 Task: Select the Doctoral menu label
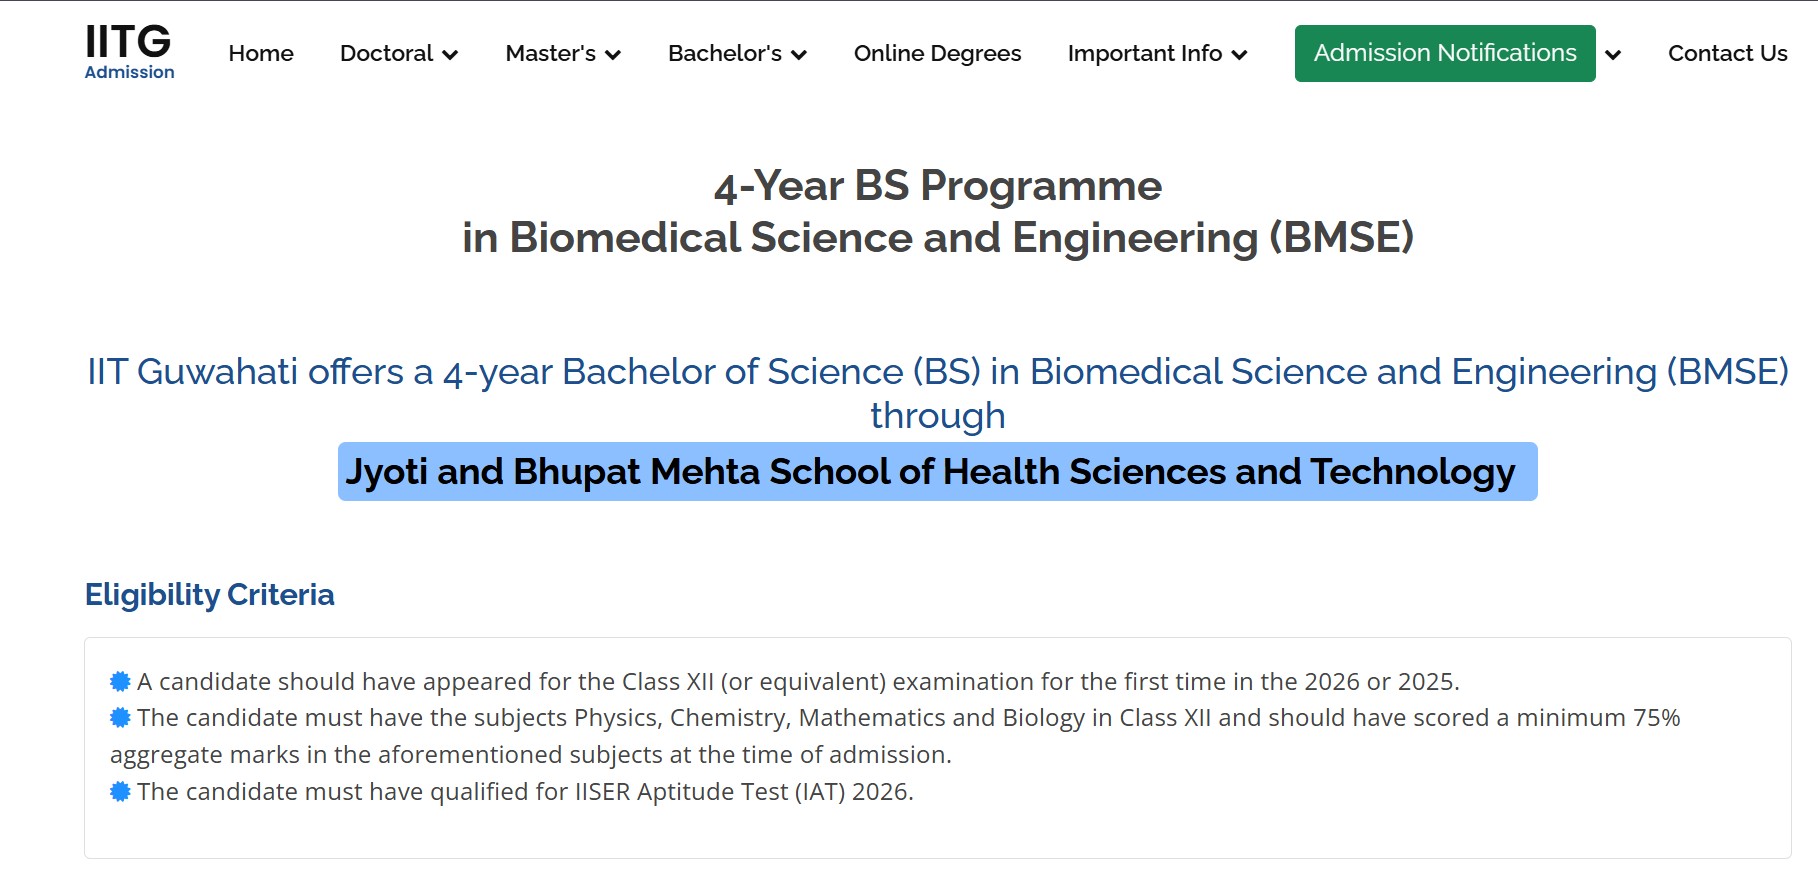[386, 54]
